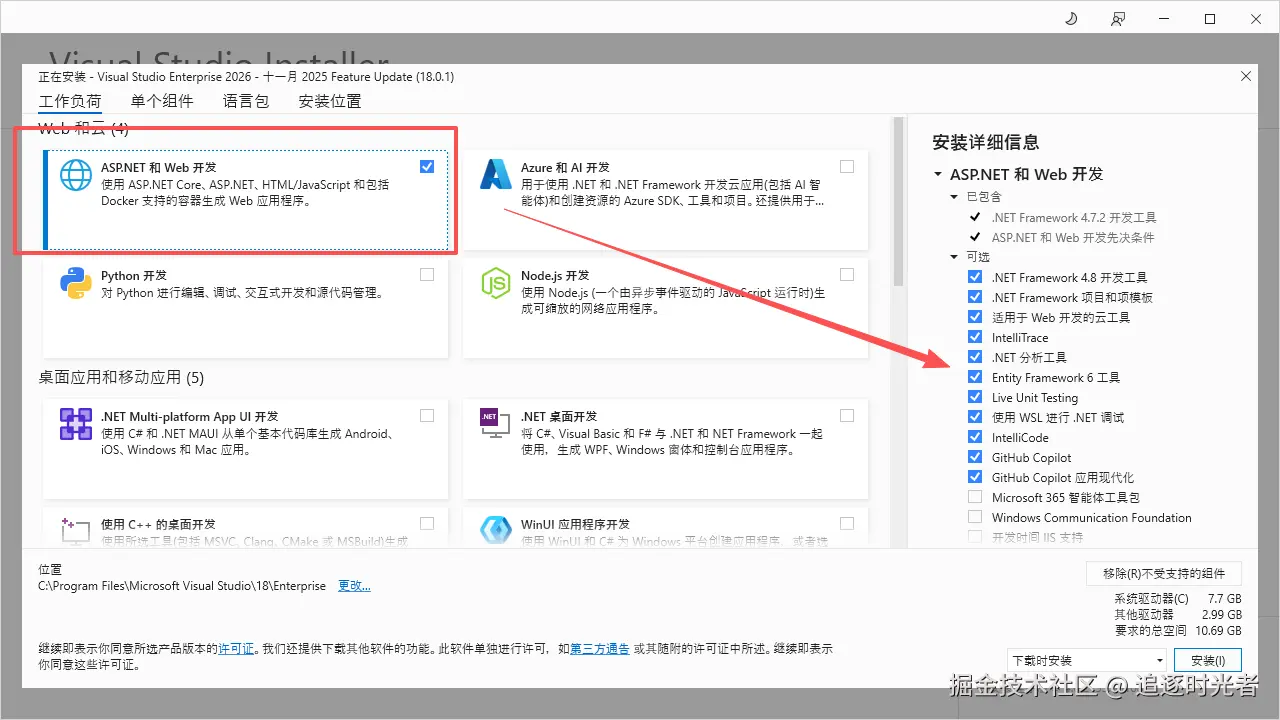Click 移除(R)不受支持的组件 button
The width and height of the screenshot is (1280, 720).
(x=1164, y=573)
